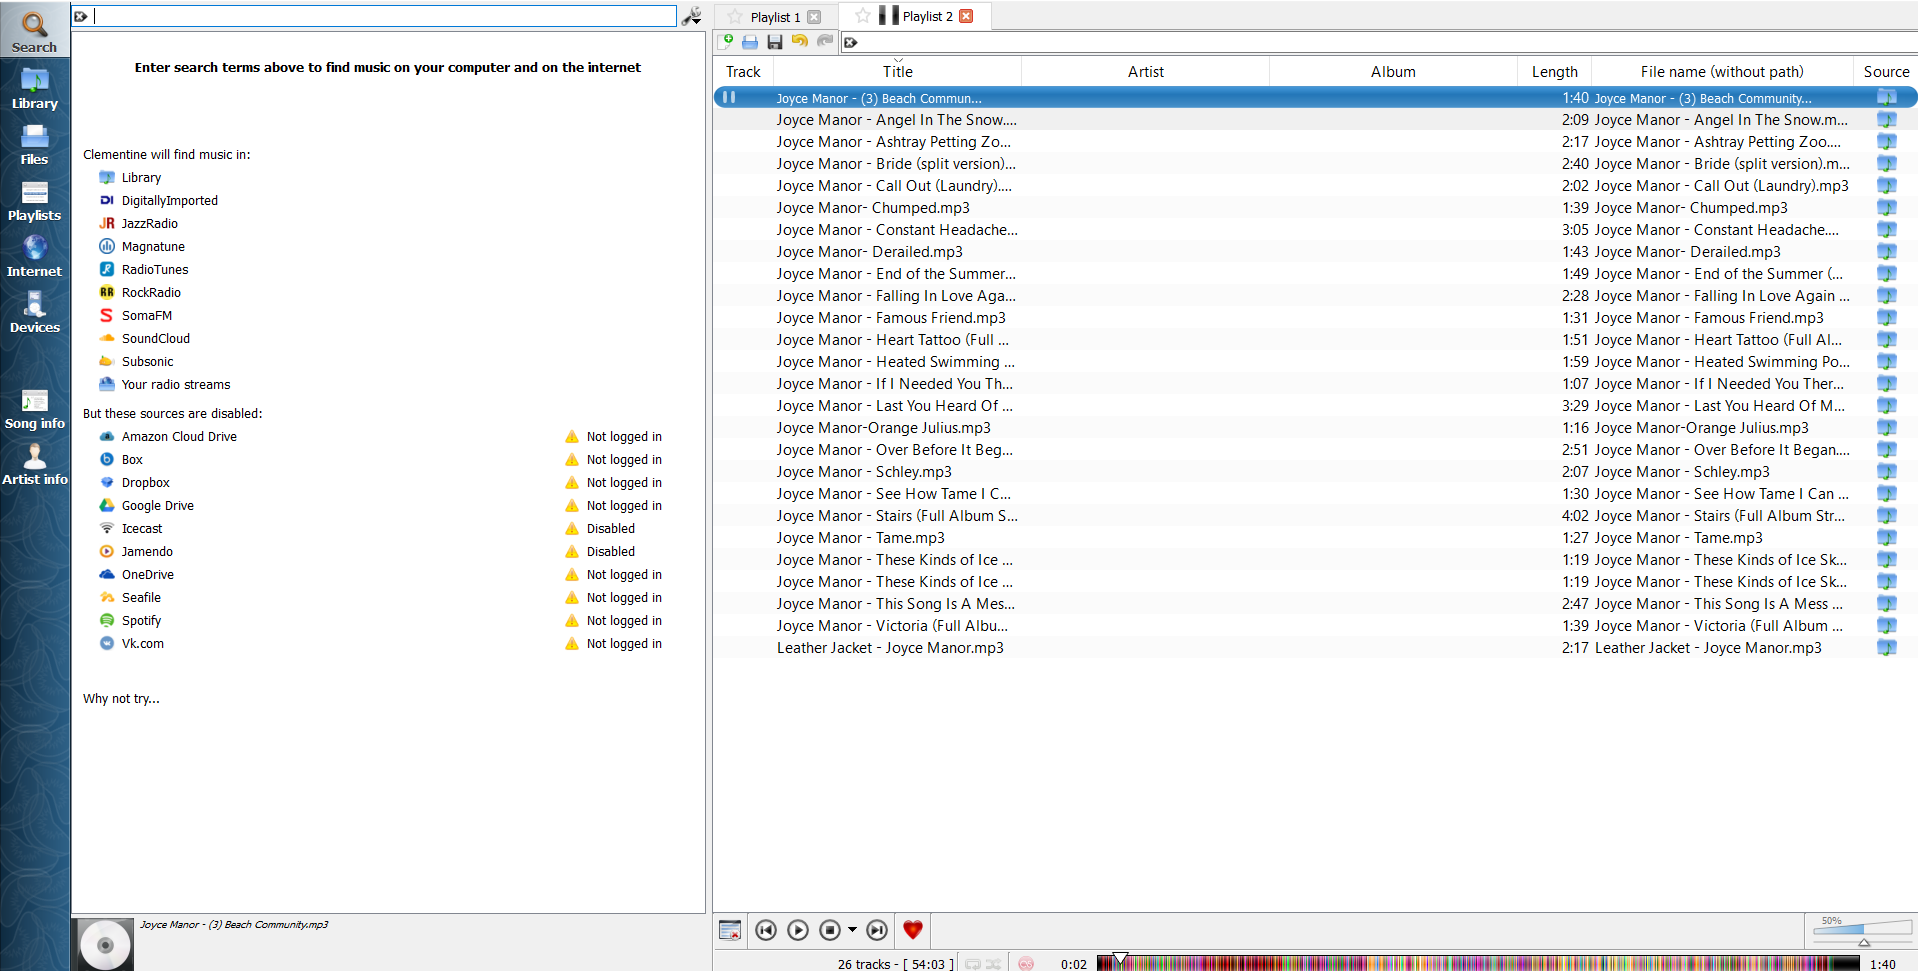Redo playlist change

coord(824,41)
